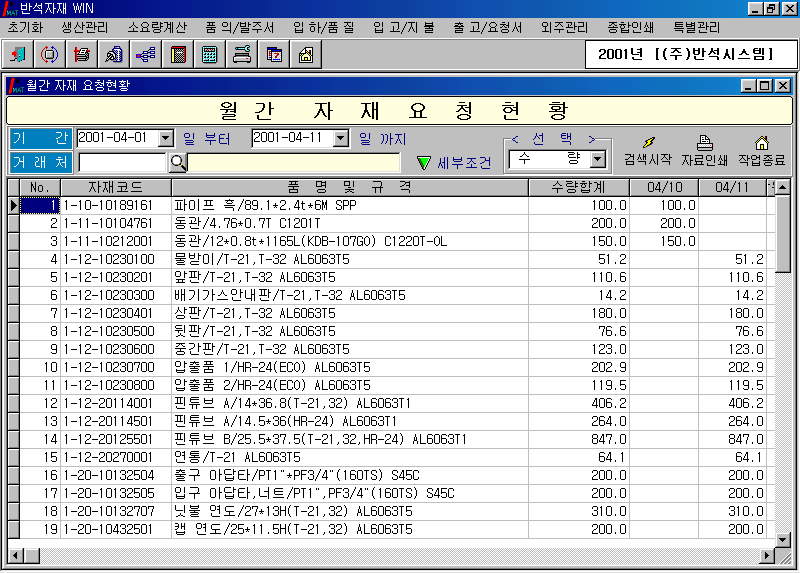The width and height of the screenshot is (800, 573).
Task: Click the 작업종료 exit button
Action: pos(761,151)
